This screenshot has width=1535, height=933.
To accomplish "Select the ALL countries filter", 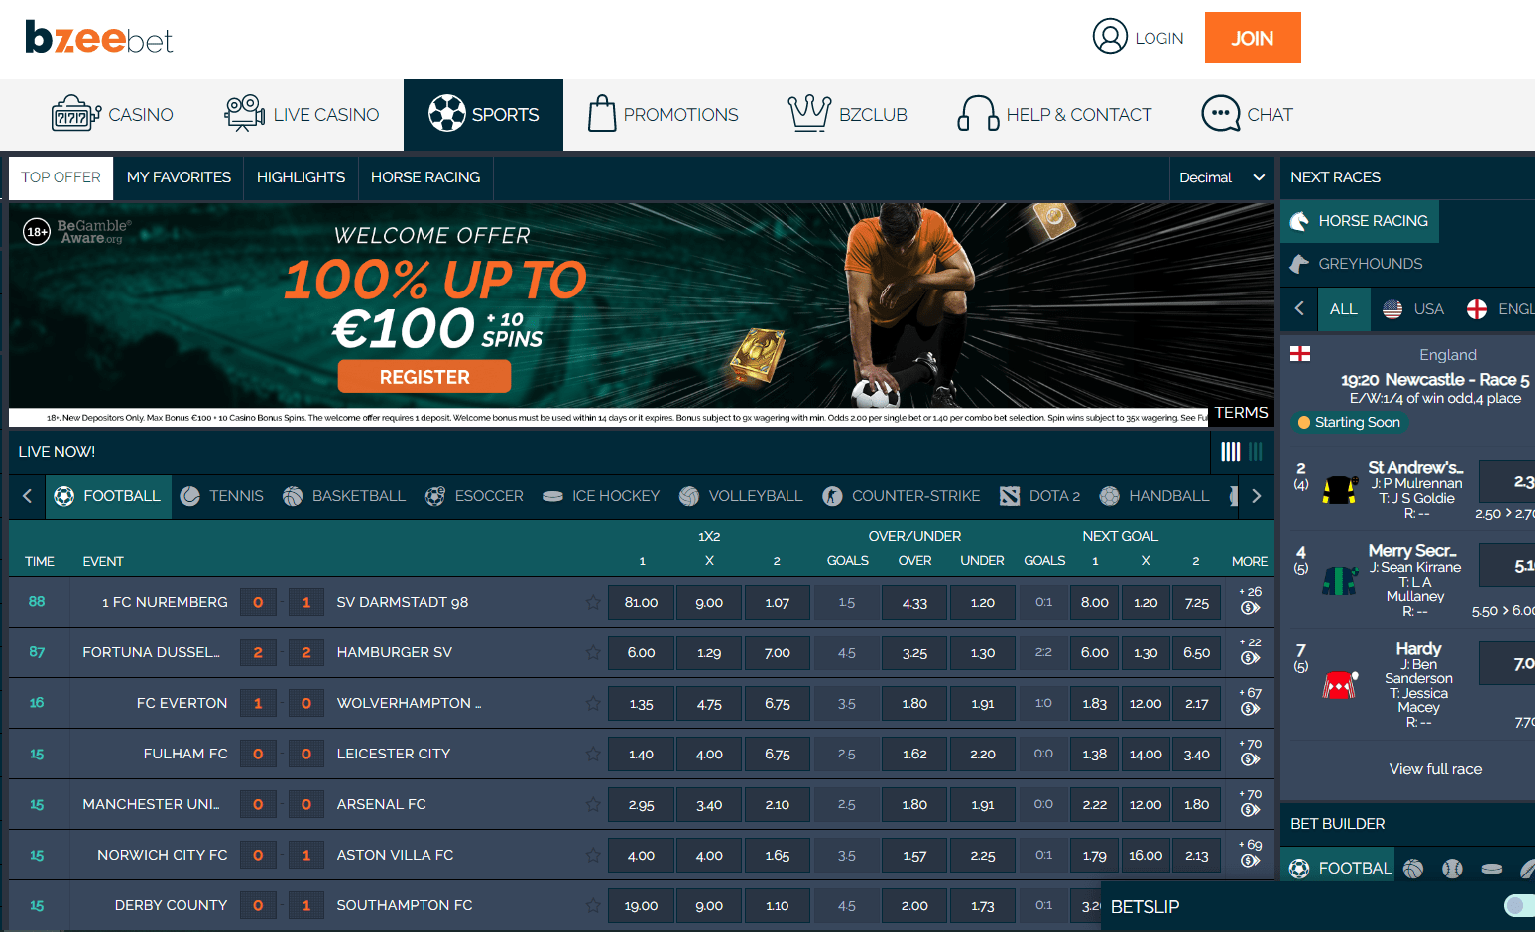I will tap(1344, 309).
